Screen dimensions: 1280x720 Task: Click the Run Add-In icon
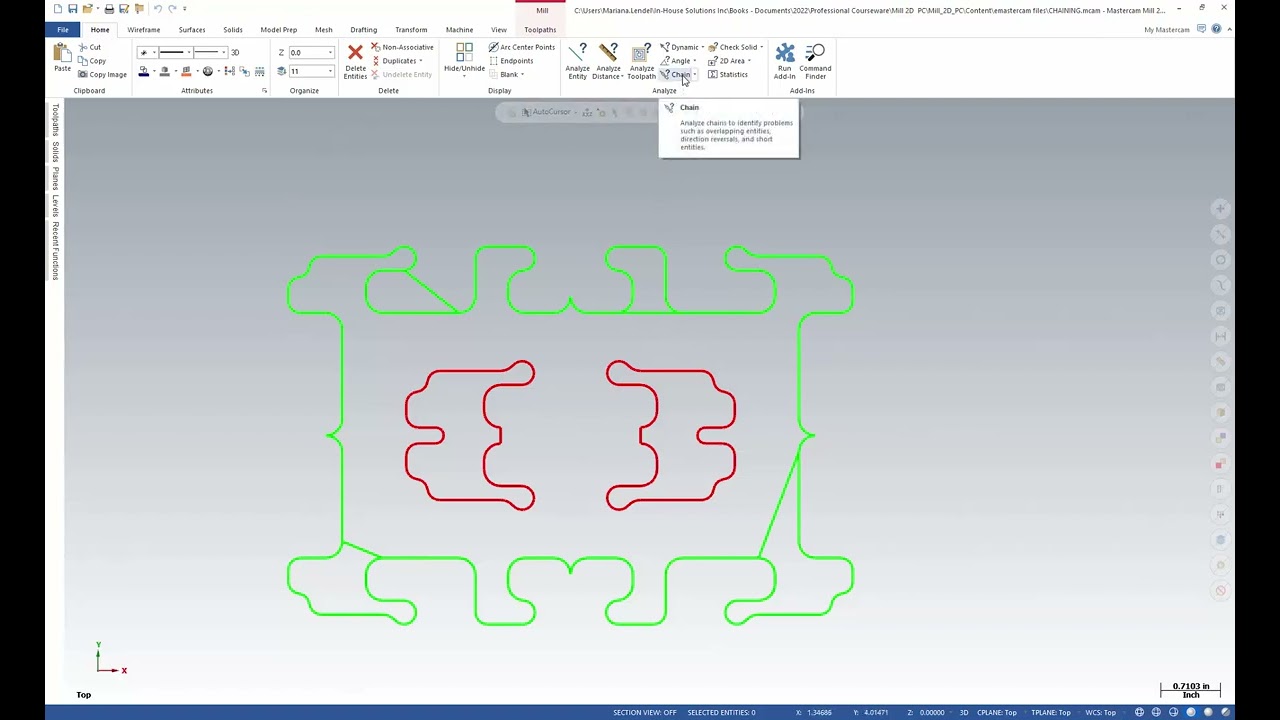click(x=785, y=53)
